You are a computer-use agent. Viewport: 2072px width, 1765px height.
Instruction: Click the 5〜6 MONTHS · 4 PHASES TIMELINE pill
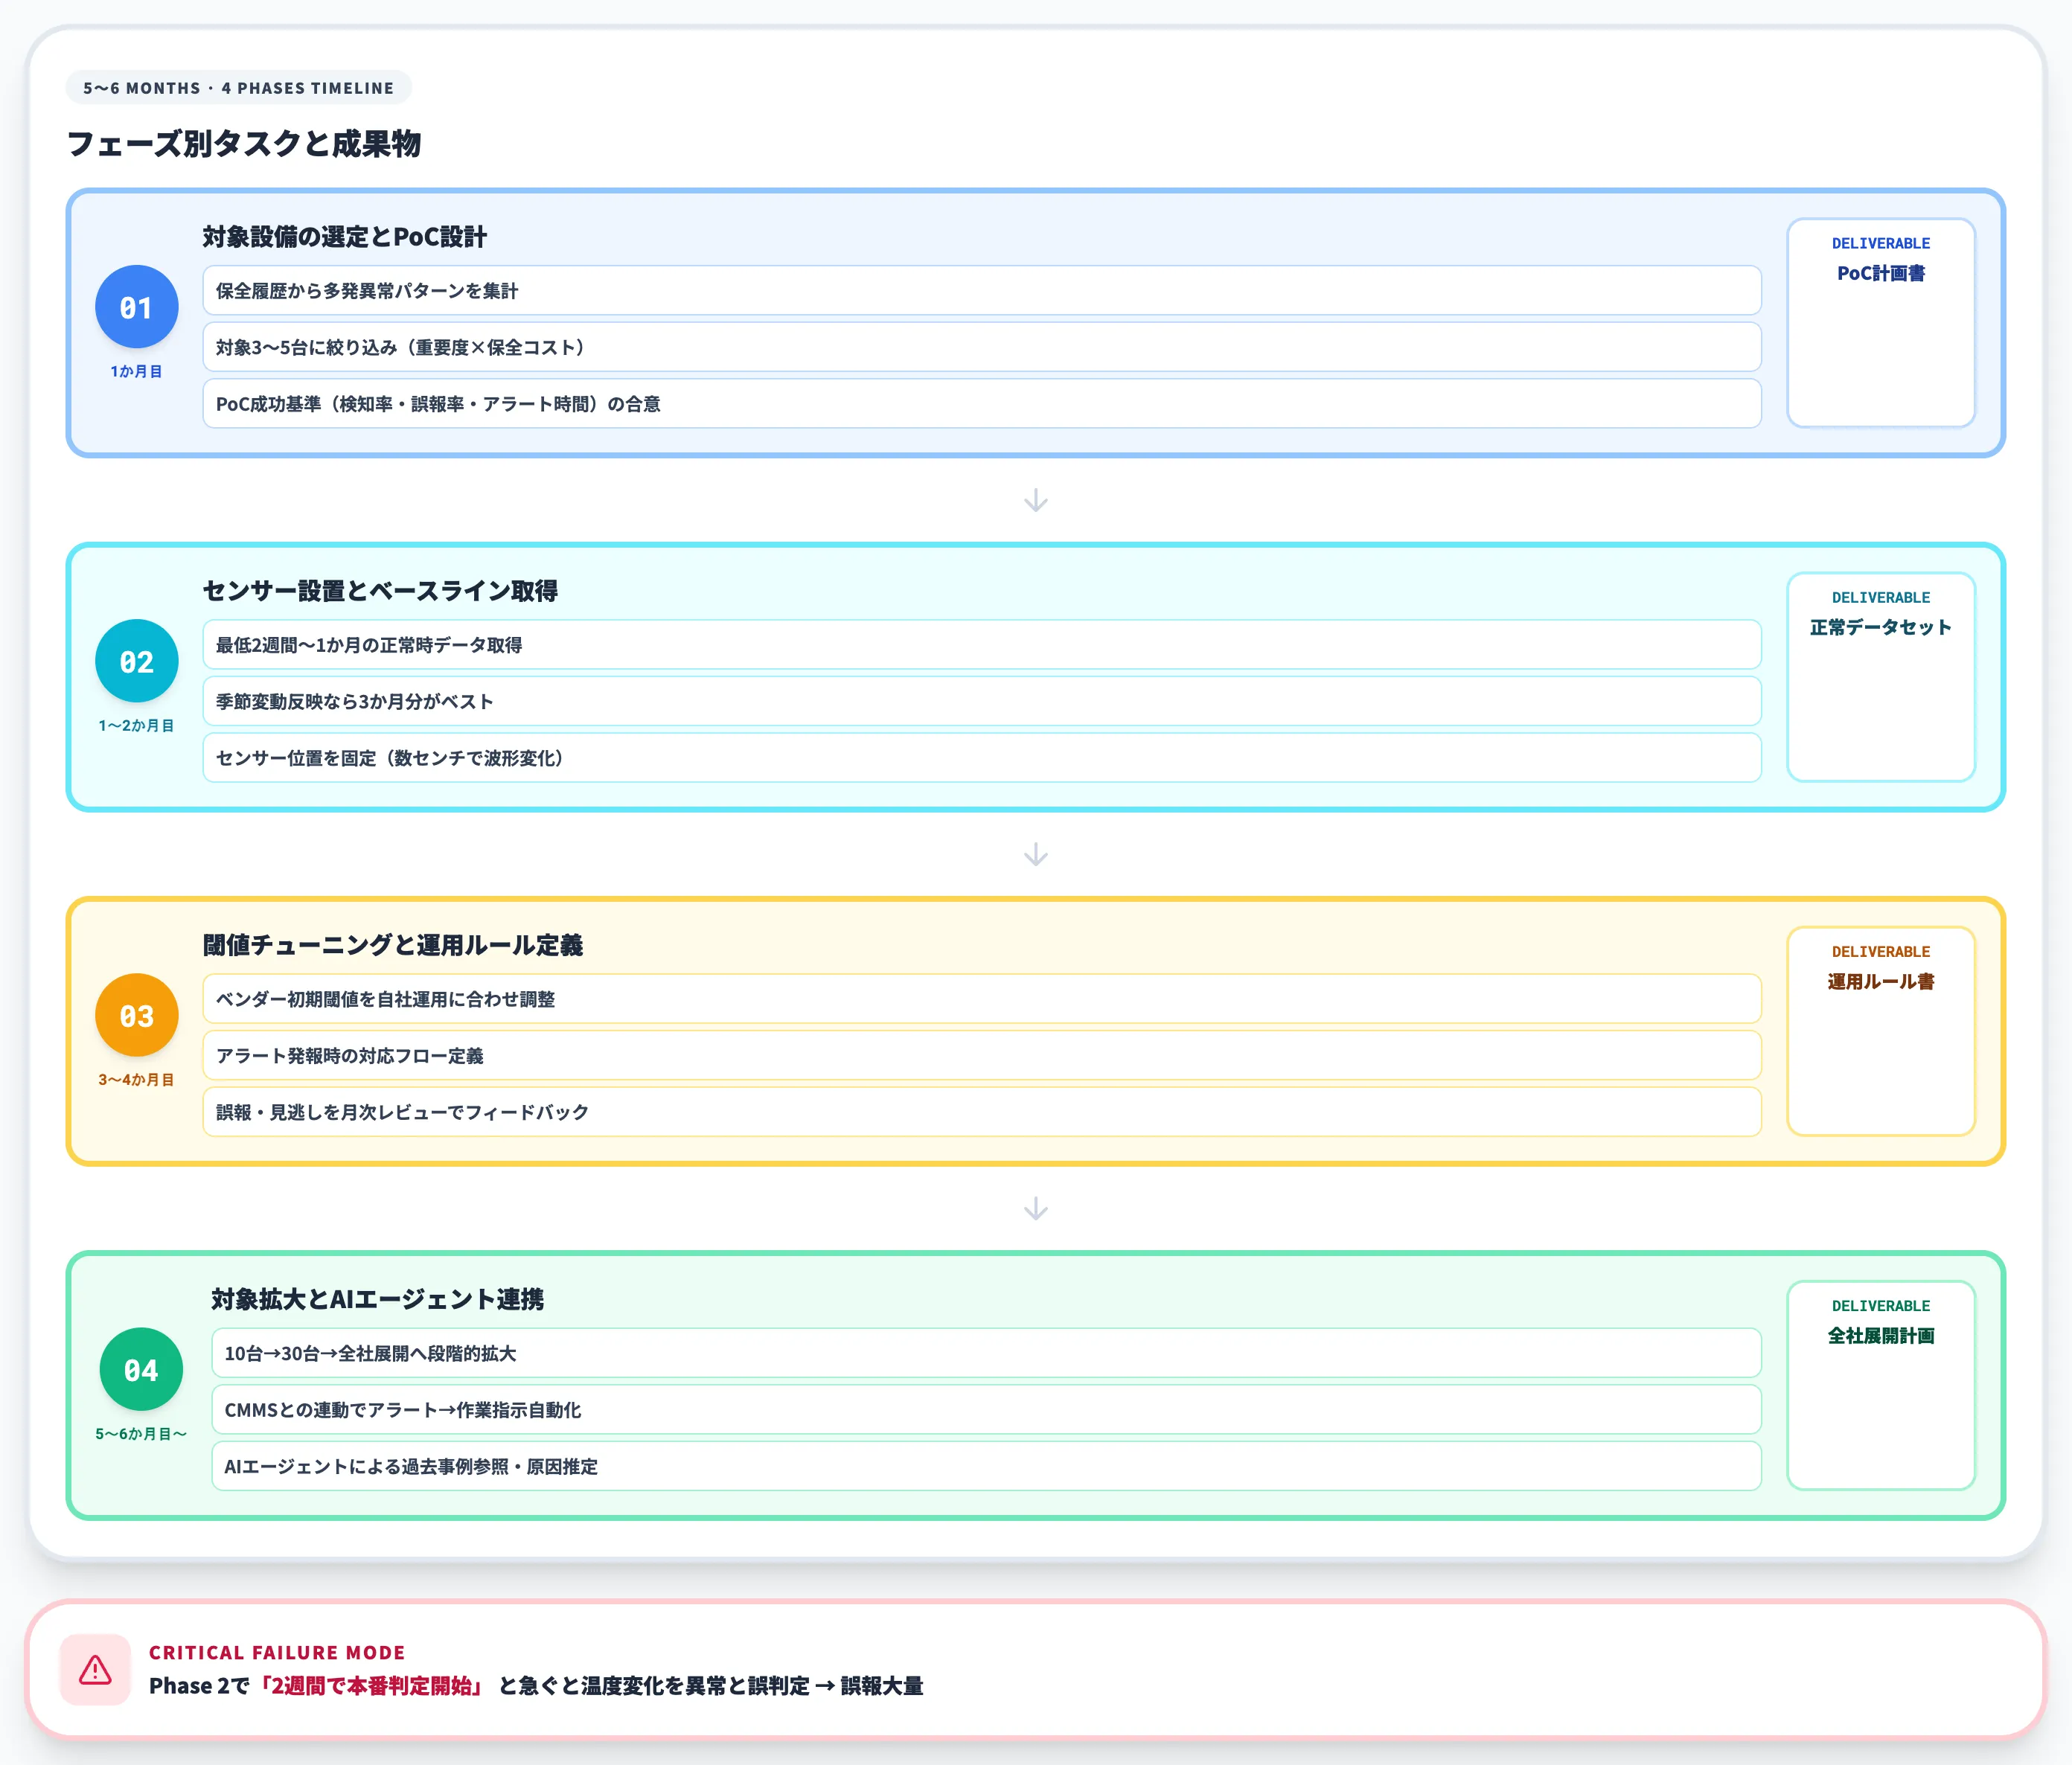click(x=238, y=88)
